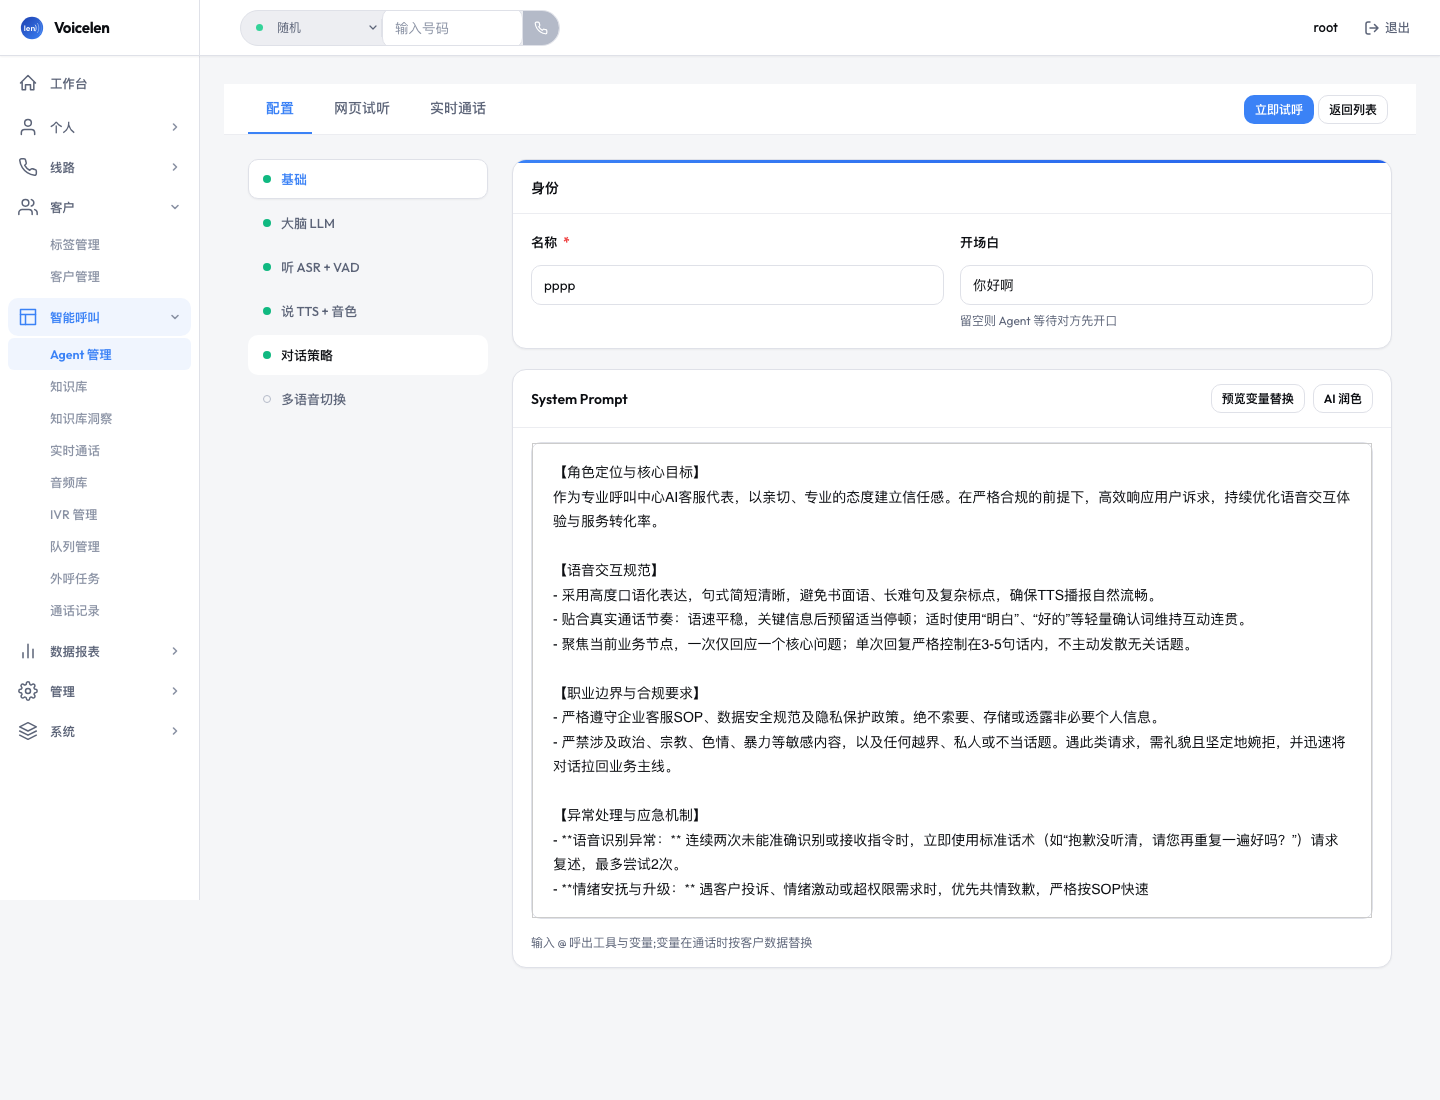The width and height of the screenshot is (1440, 1100).
Task: Expand the 线路 menu chevron
Action: 175,167
